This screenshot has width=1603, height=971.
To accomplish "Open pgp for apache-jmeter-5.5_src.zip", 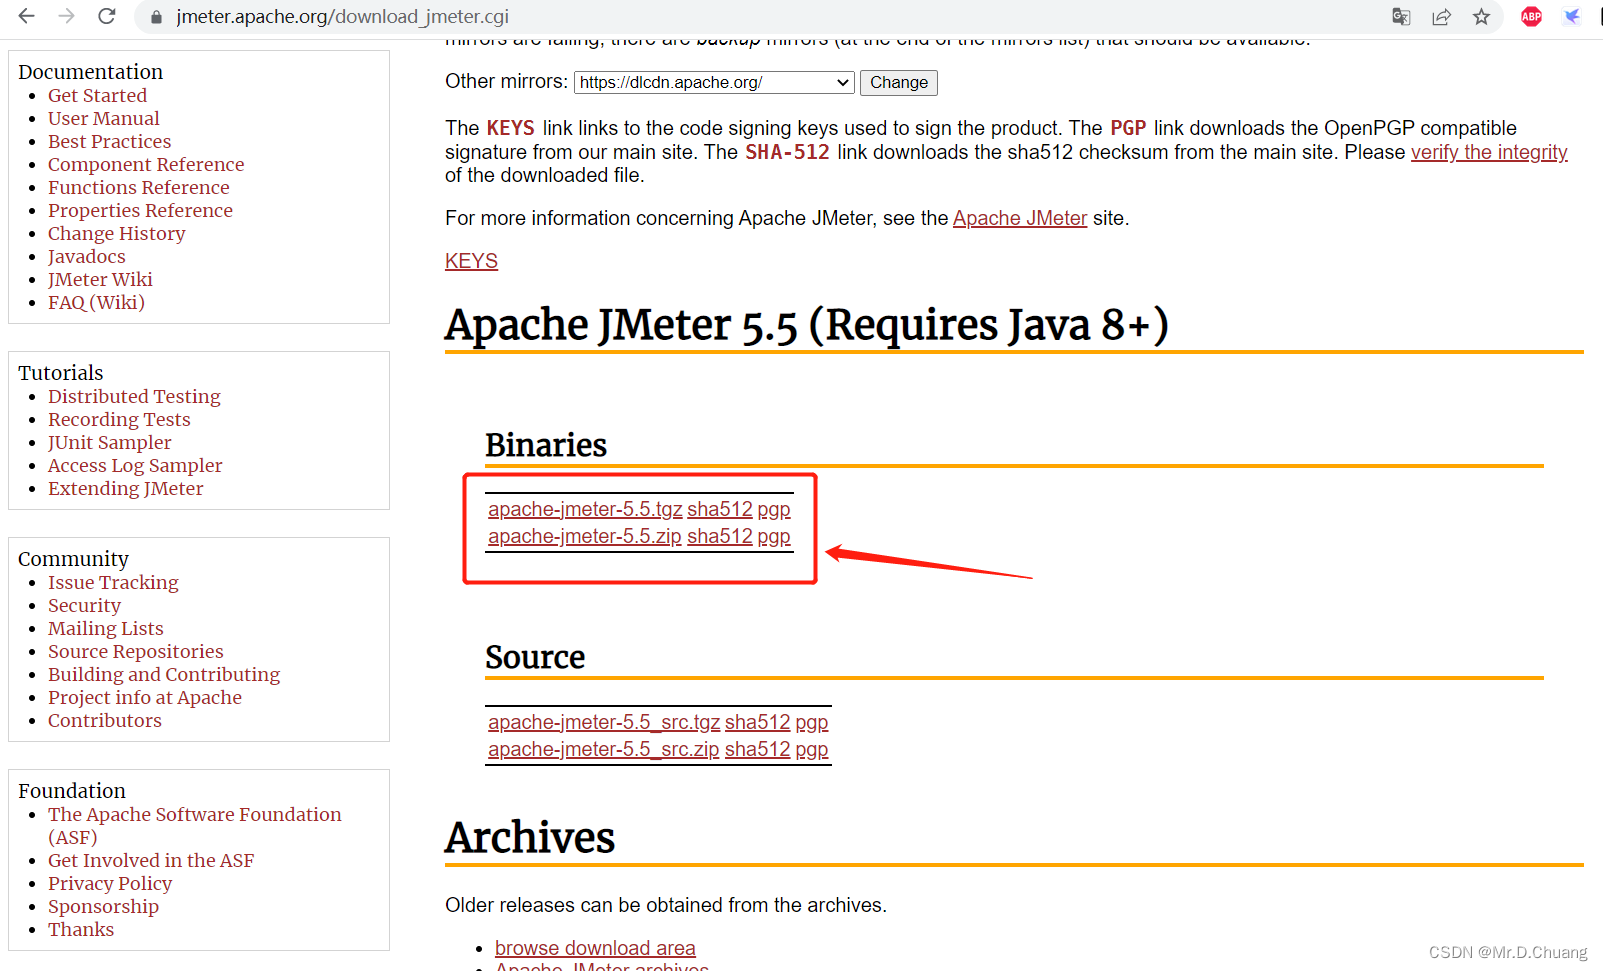I will pos(812,749).
